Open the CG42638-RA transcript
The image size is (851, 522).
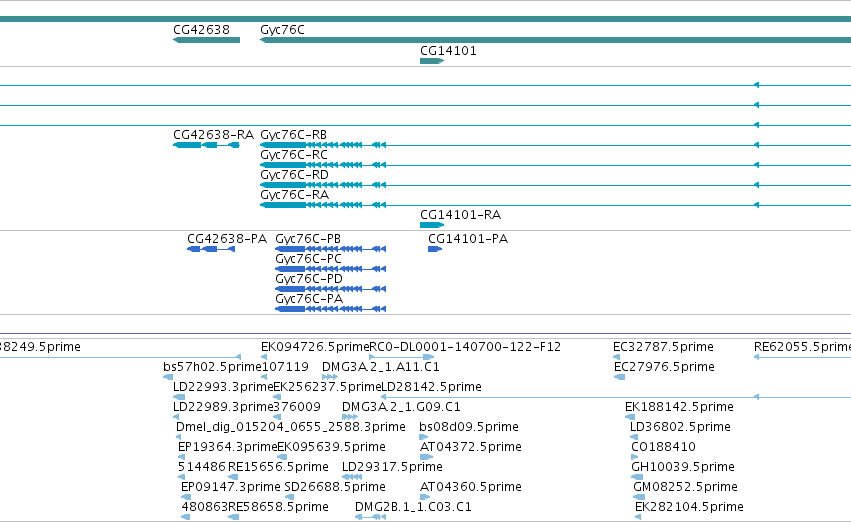(206, 145)
